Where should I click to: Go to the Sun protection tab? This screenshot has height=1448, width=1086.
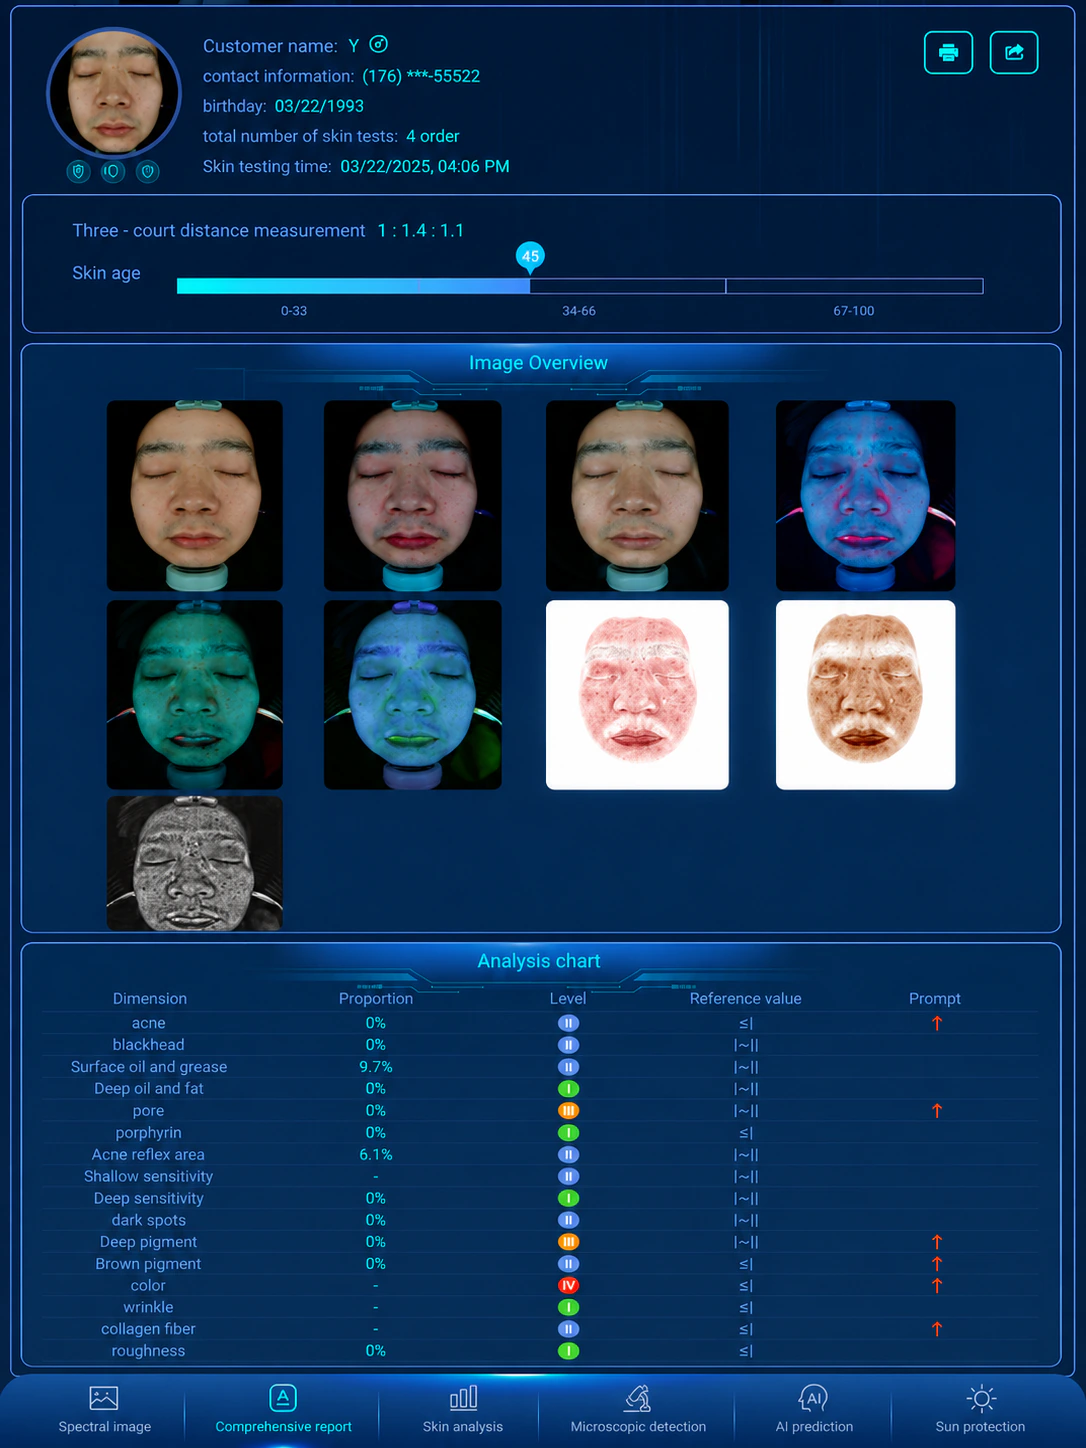980,1410
